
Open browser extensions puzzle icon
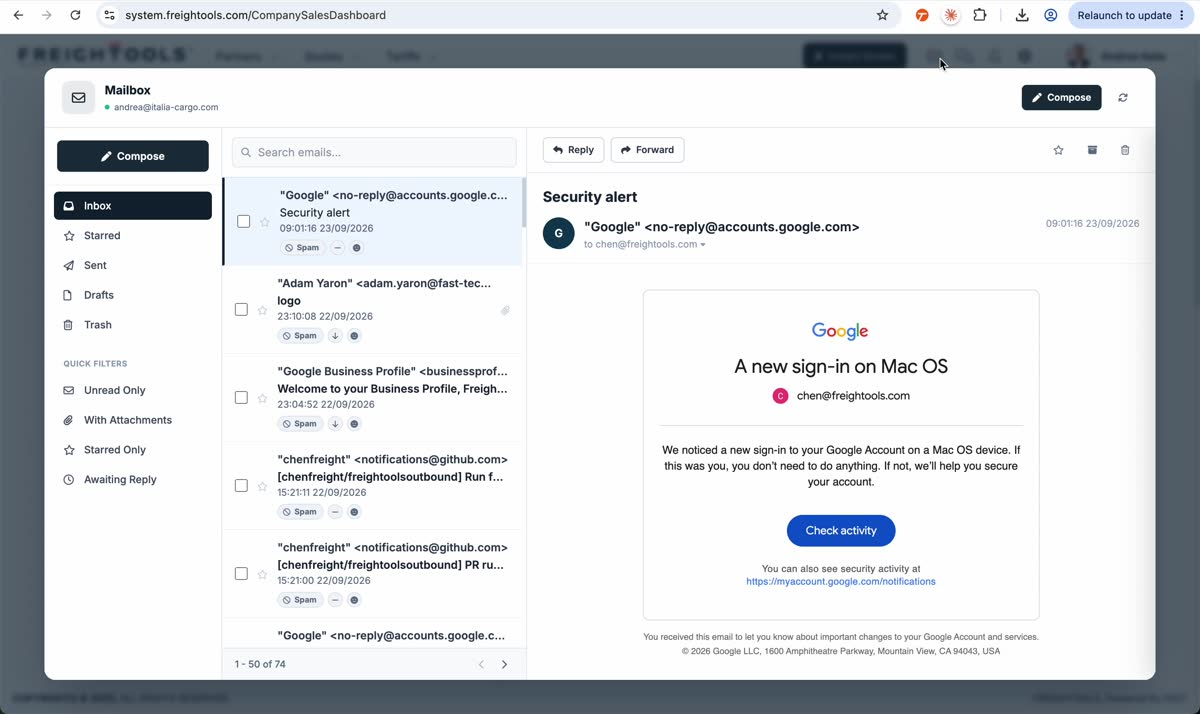(x=979, y=15)
